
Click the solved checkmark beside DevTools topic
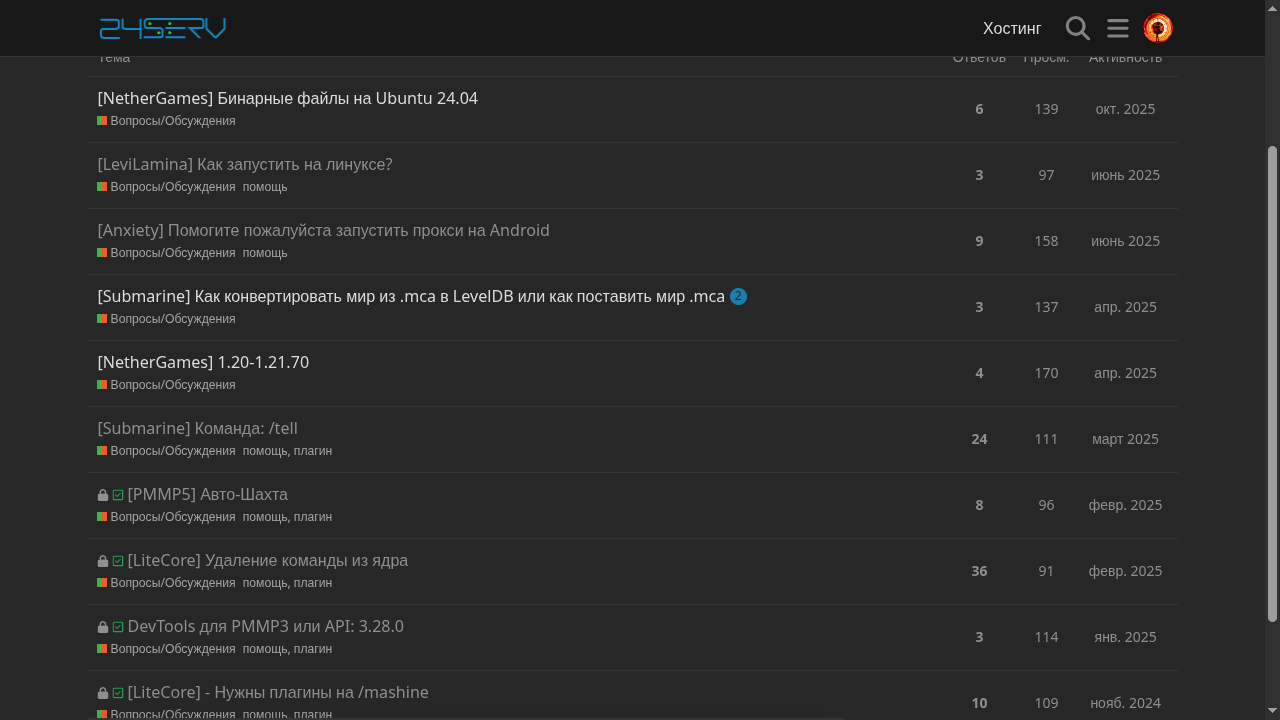point(118,627)
